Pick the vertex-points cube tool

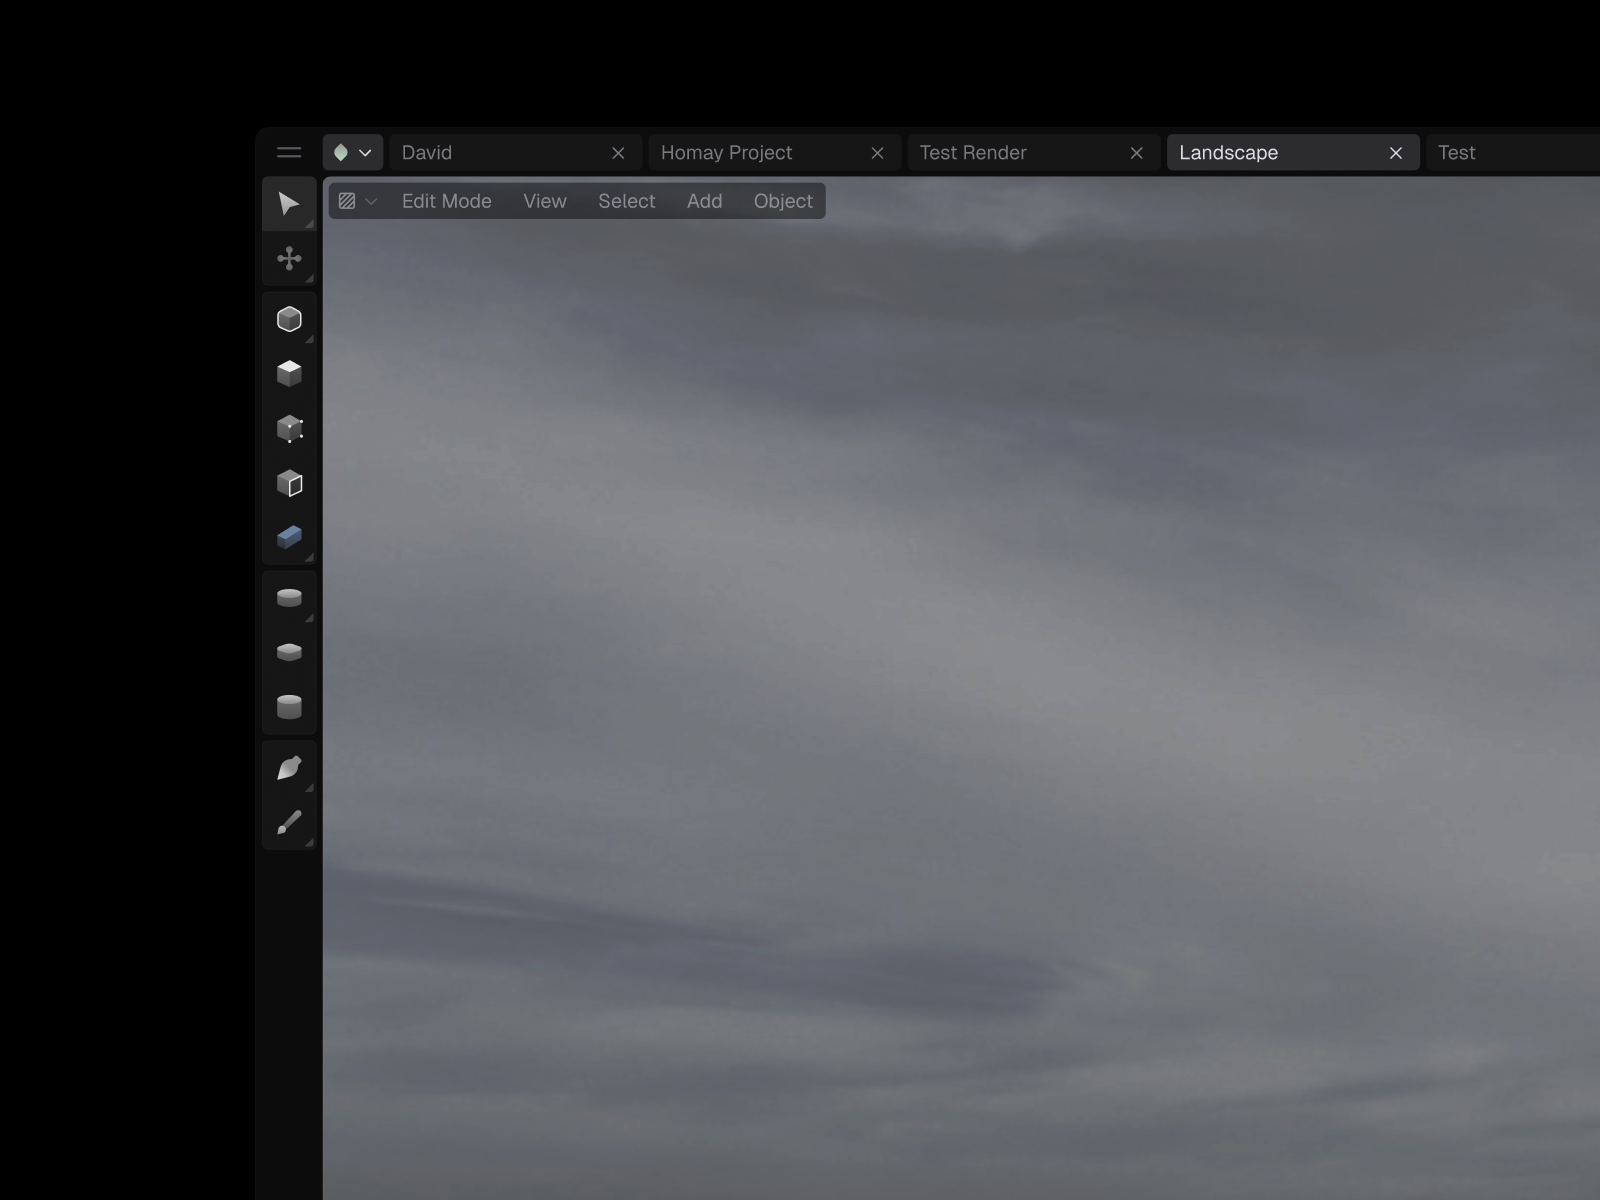click(289, 429)
